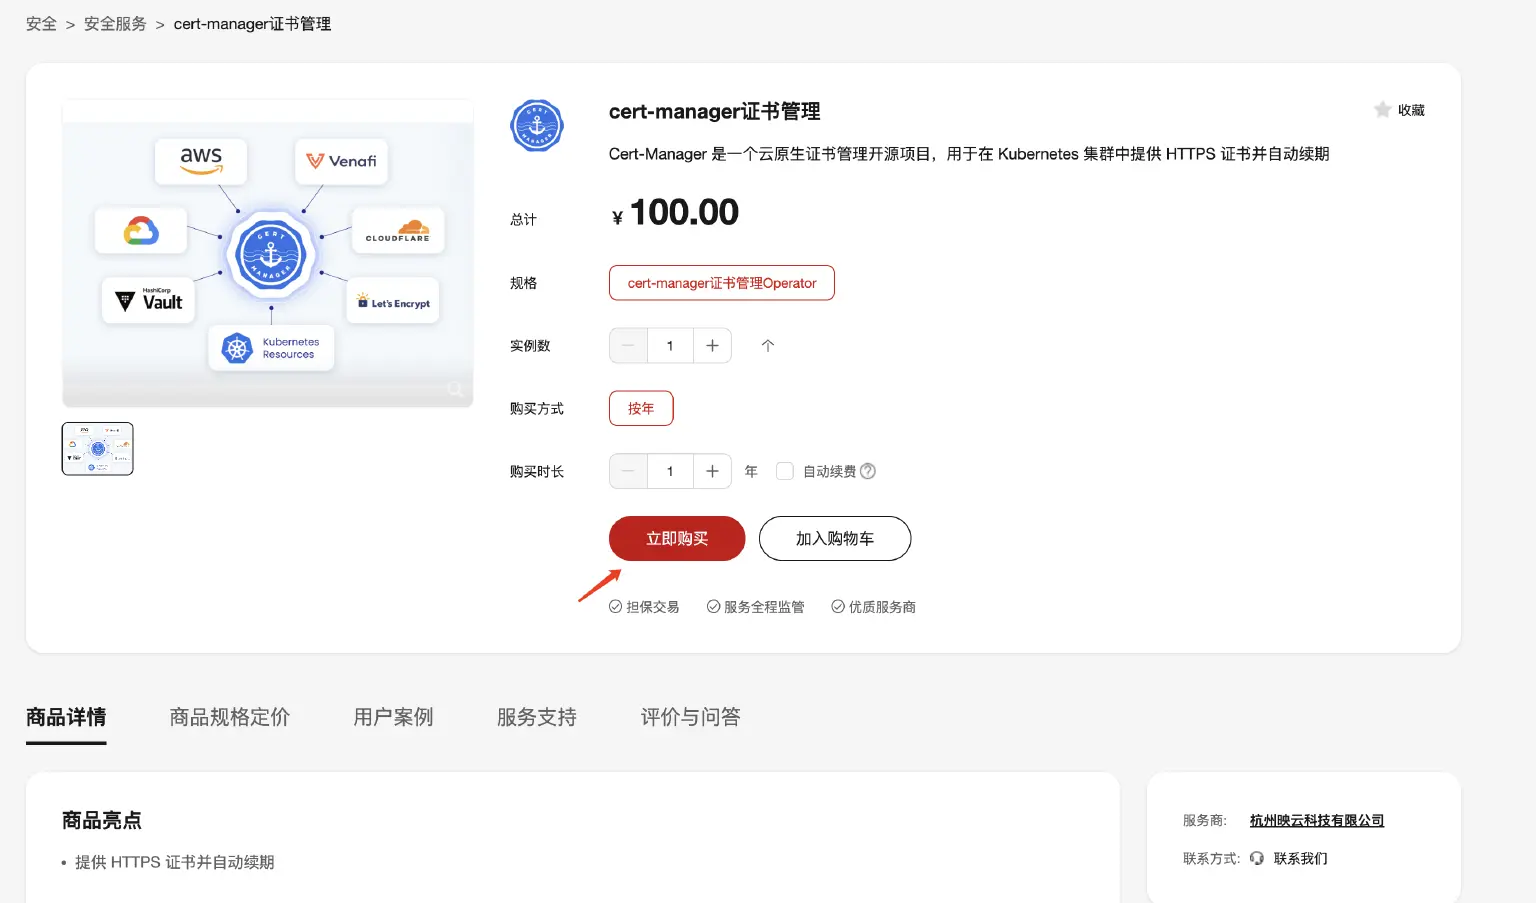
Task: Click the 服务全程监管 badge
Action: (756, 606)
